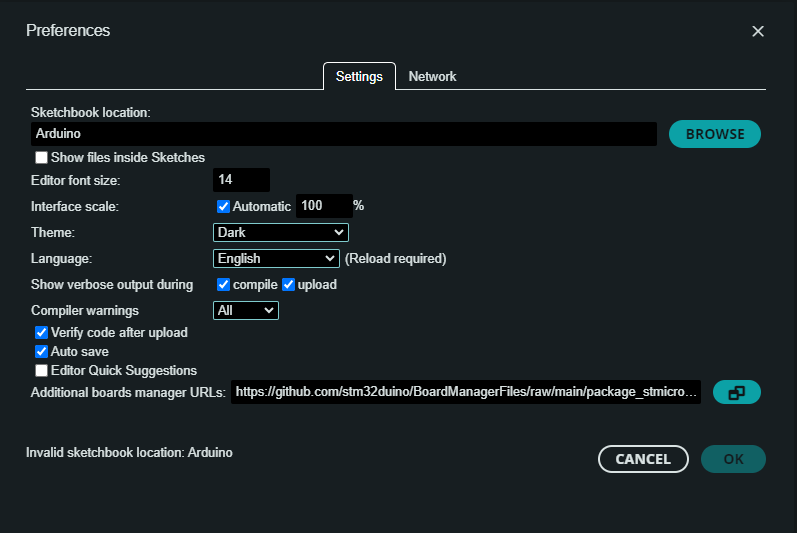This screenshot has width=797, height=533.
Task: Confirm preferences with OK button
Action: tap(733, 459)
